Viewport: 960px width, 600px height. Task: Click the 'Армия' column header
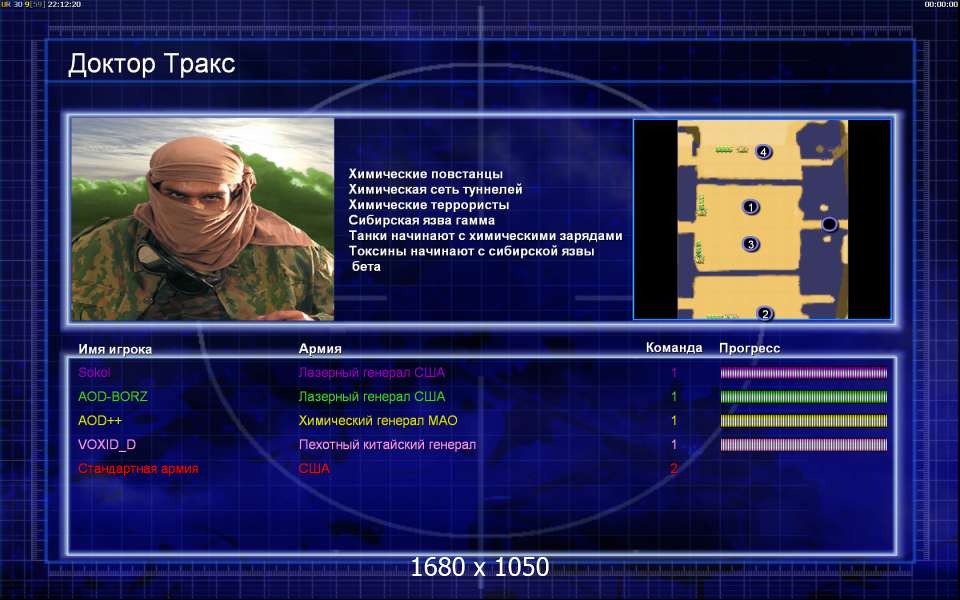point(320,348)
